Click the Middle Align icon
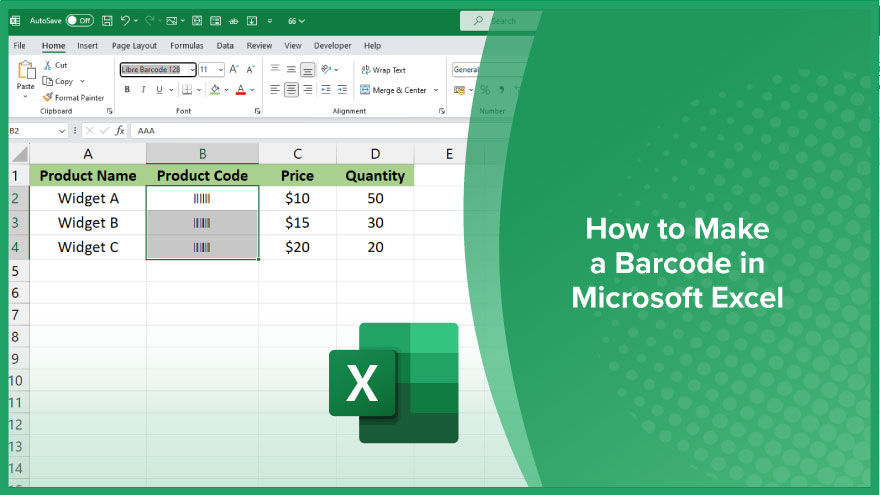The image size is (880, 495). coord(291,69)
